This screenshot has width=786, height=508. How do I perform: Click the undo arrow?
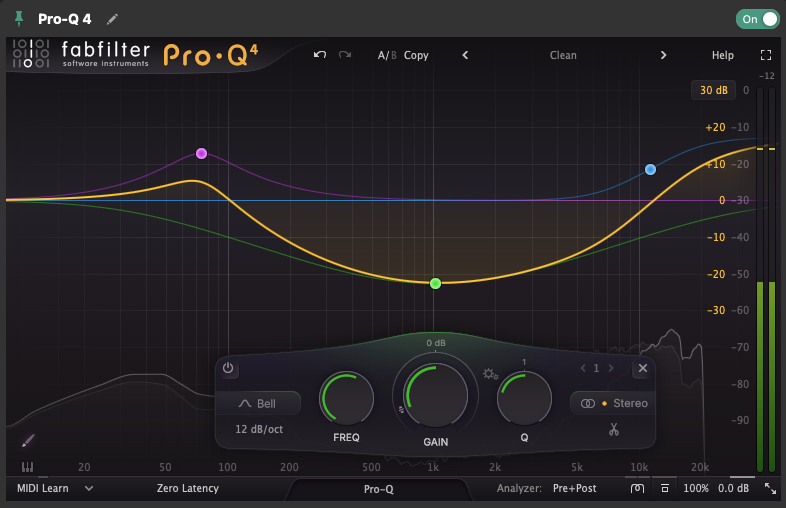(320, 55)
